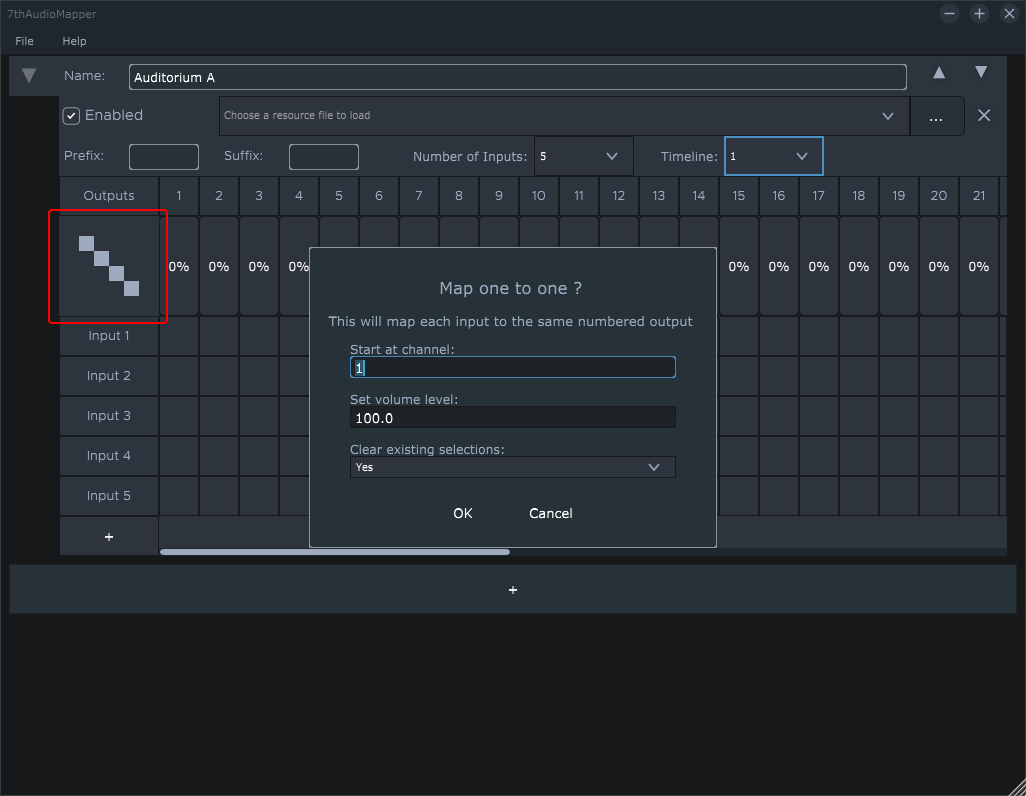Screen dimensions: 1026x796
Task: Move mapping up with up arrow
Action: click(x=939, y=73)
